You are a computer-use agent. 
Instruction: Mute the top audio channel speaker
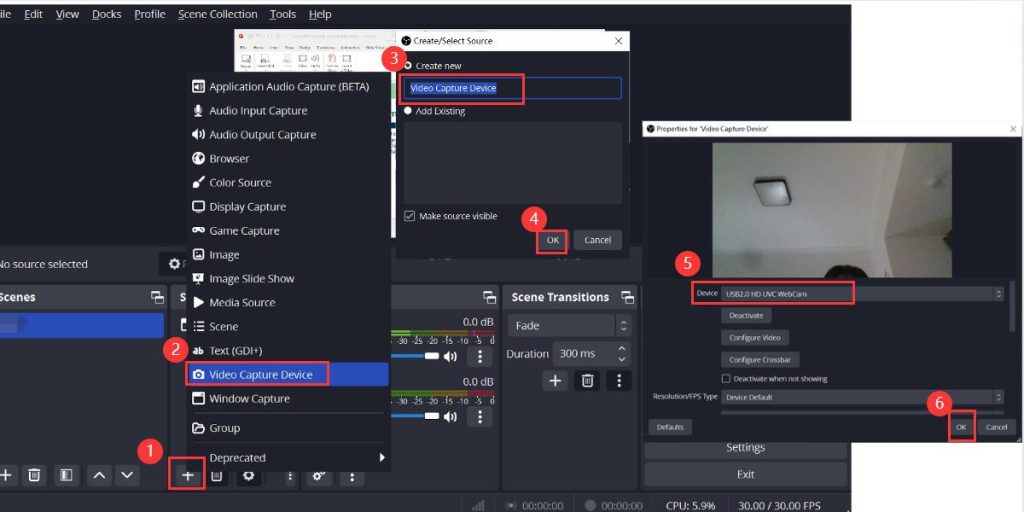pyautogui.click(x=450, y=357)
